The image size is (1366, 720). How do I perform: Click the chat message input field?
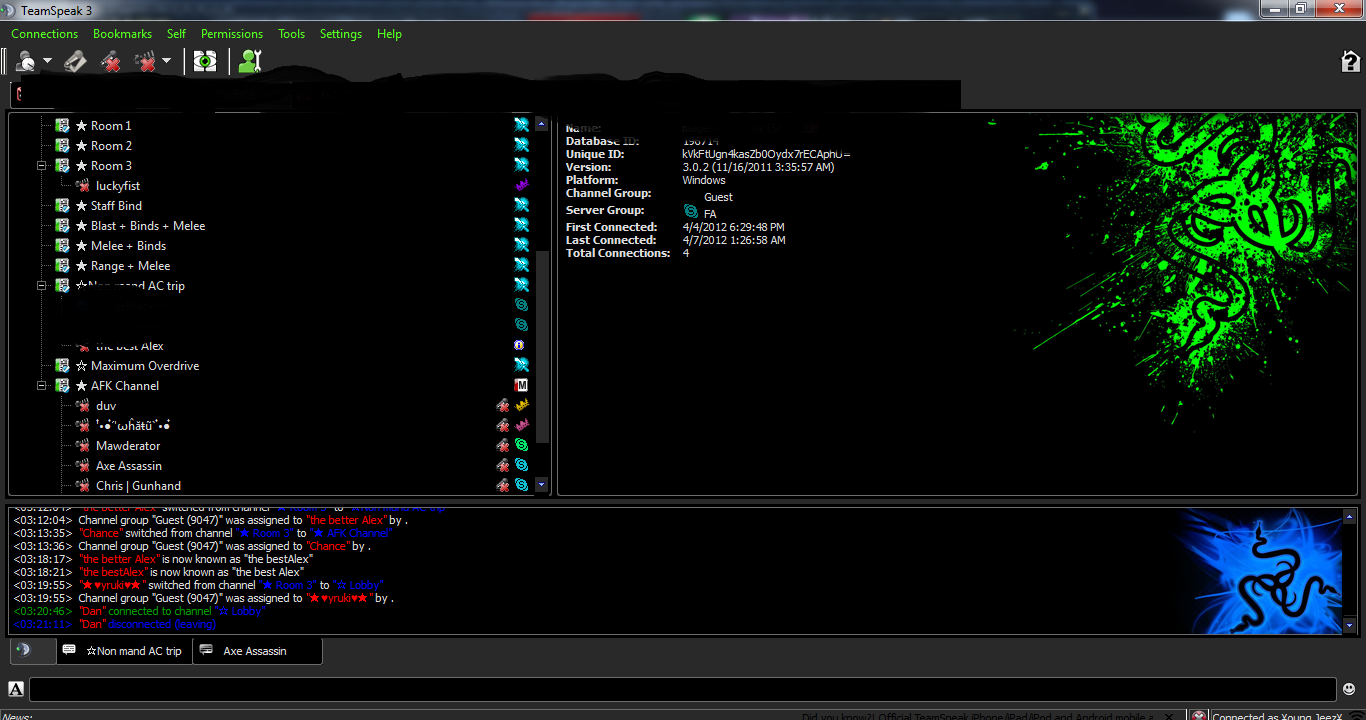point(683,689)
